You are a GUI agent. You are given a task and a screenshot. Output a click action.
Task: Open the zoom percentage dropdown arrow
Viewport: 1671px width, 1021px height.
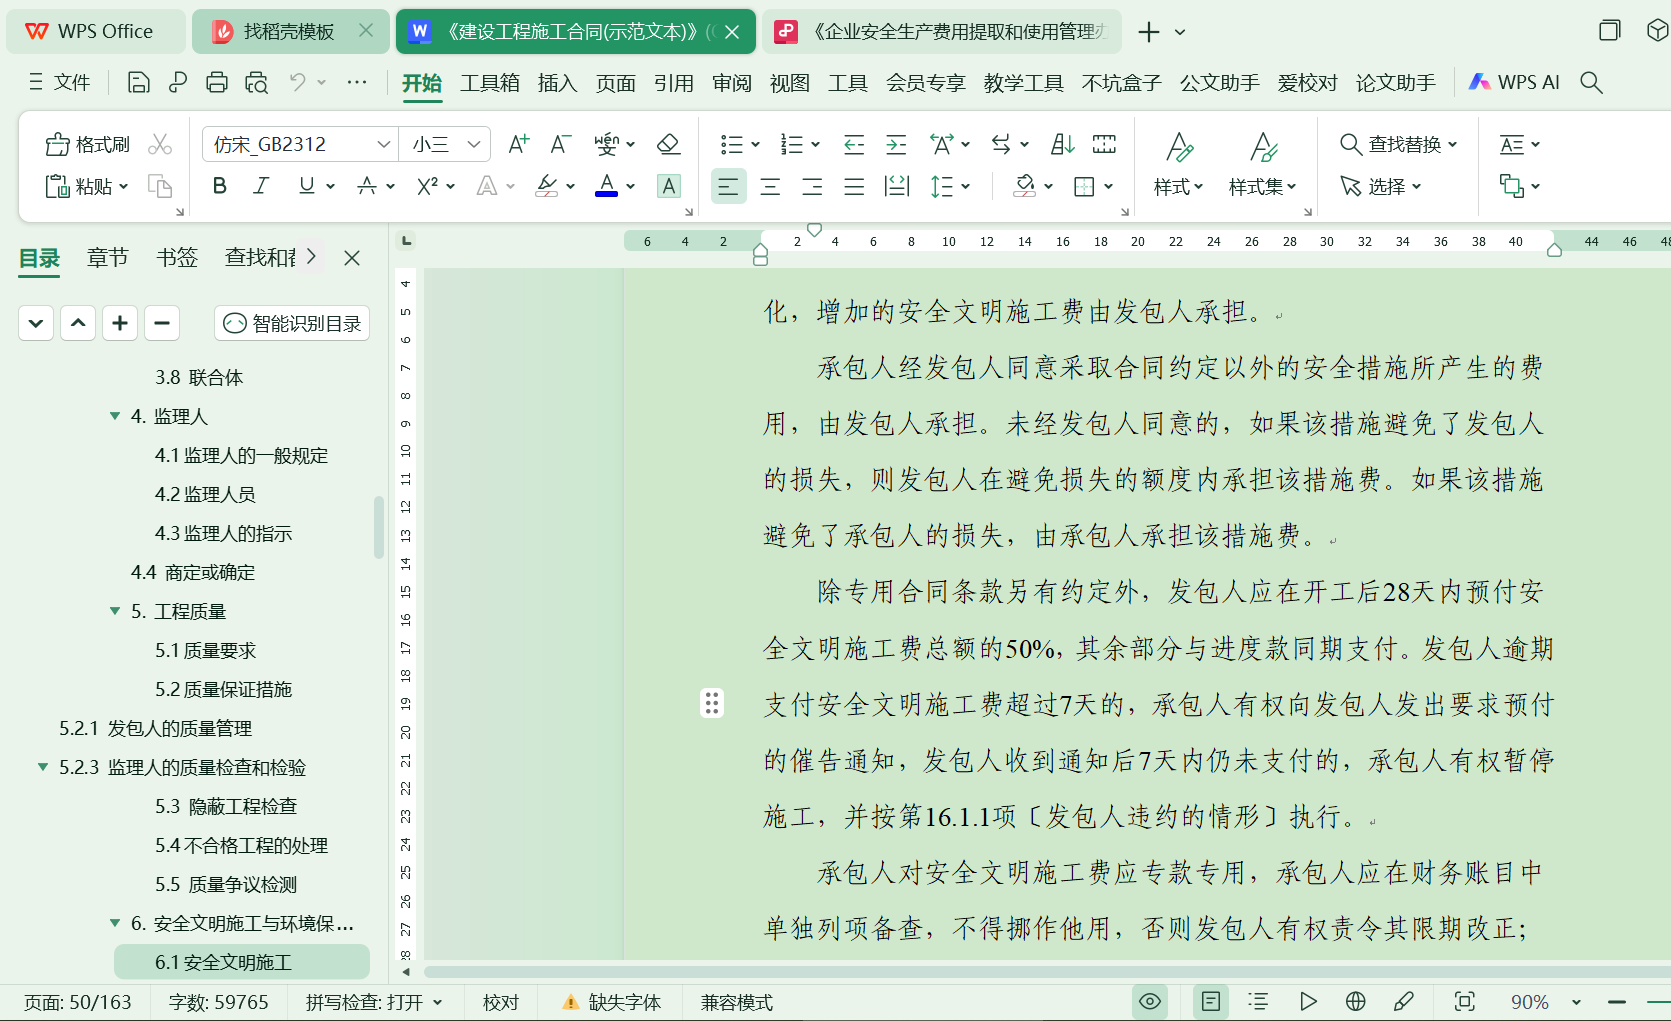coord(1576,1002)
